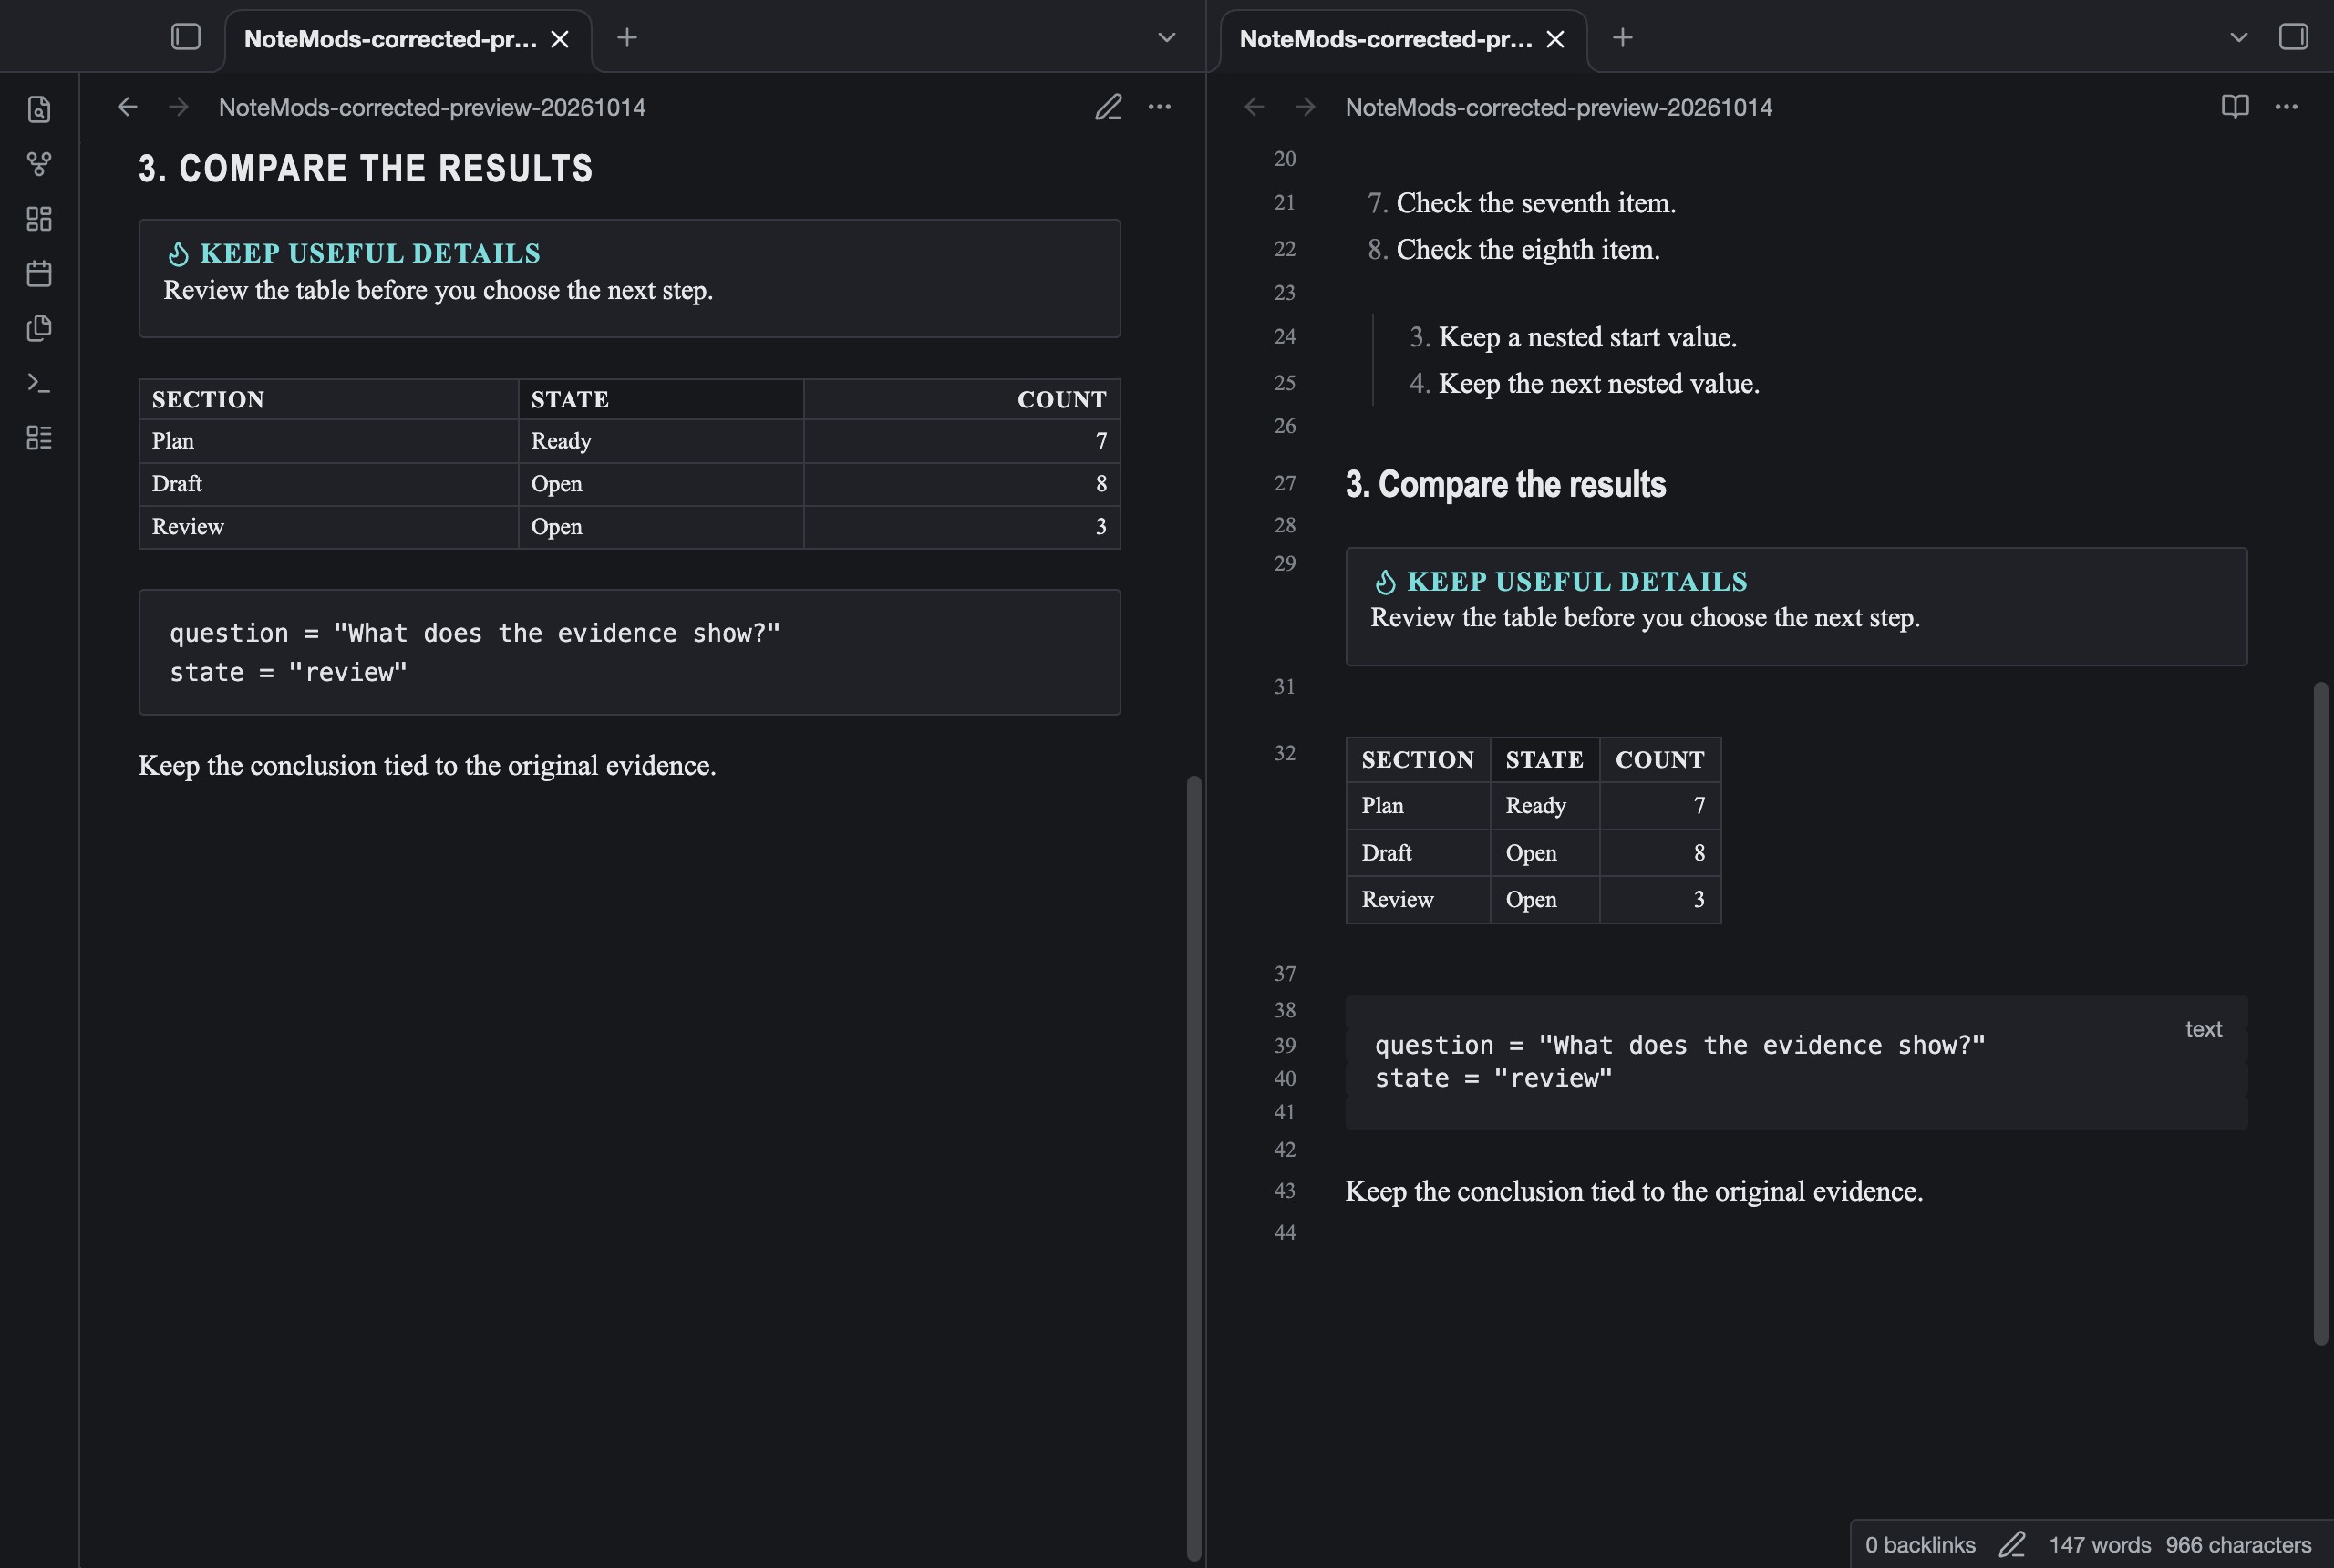Viewport: 2334px width, 1568px height.
Task: Click Keep Useful Details callout title, right pane
Action: pyautogui.click(x=1577, y=581)
